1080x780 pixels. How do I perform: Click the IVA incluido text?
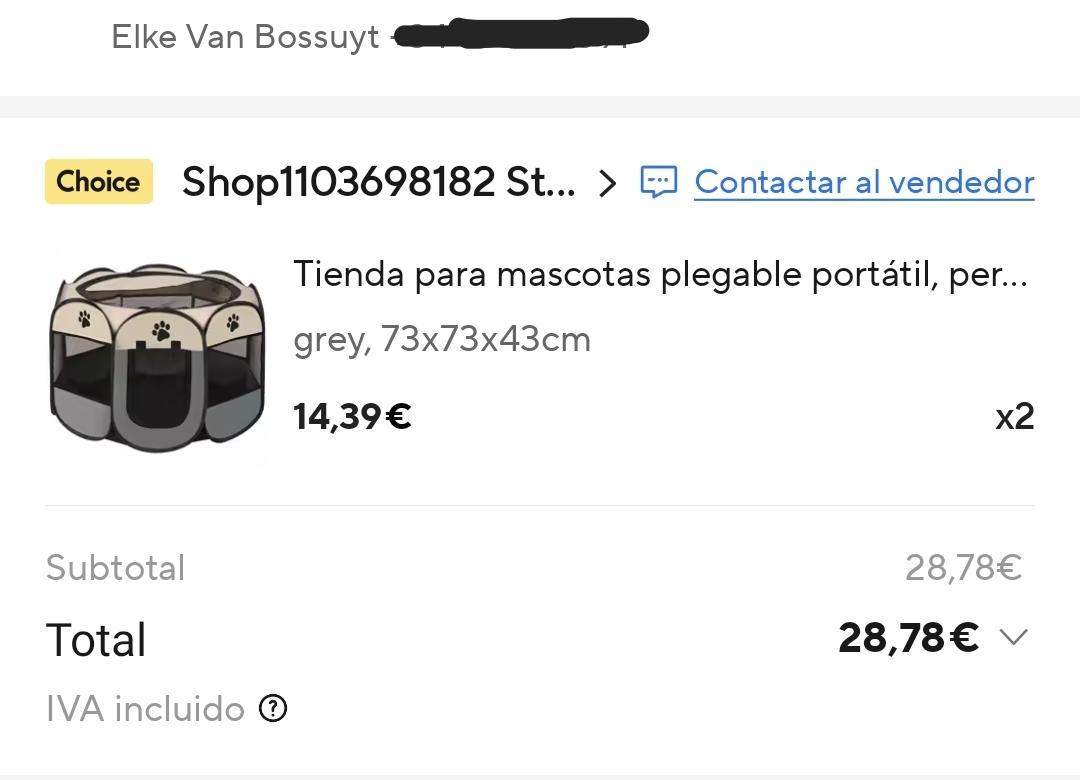click(x=145, y=709)
